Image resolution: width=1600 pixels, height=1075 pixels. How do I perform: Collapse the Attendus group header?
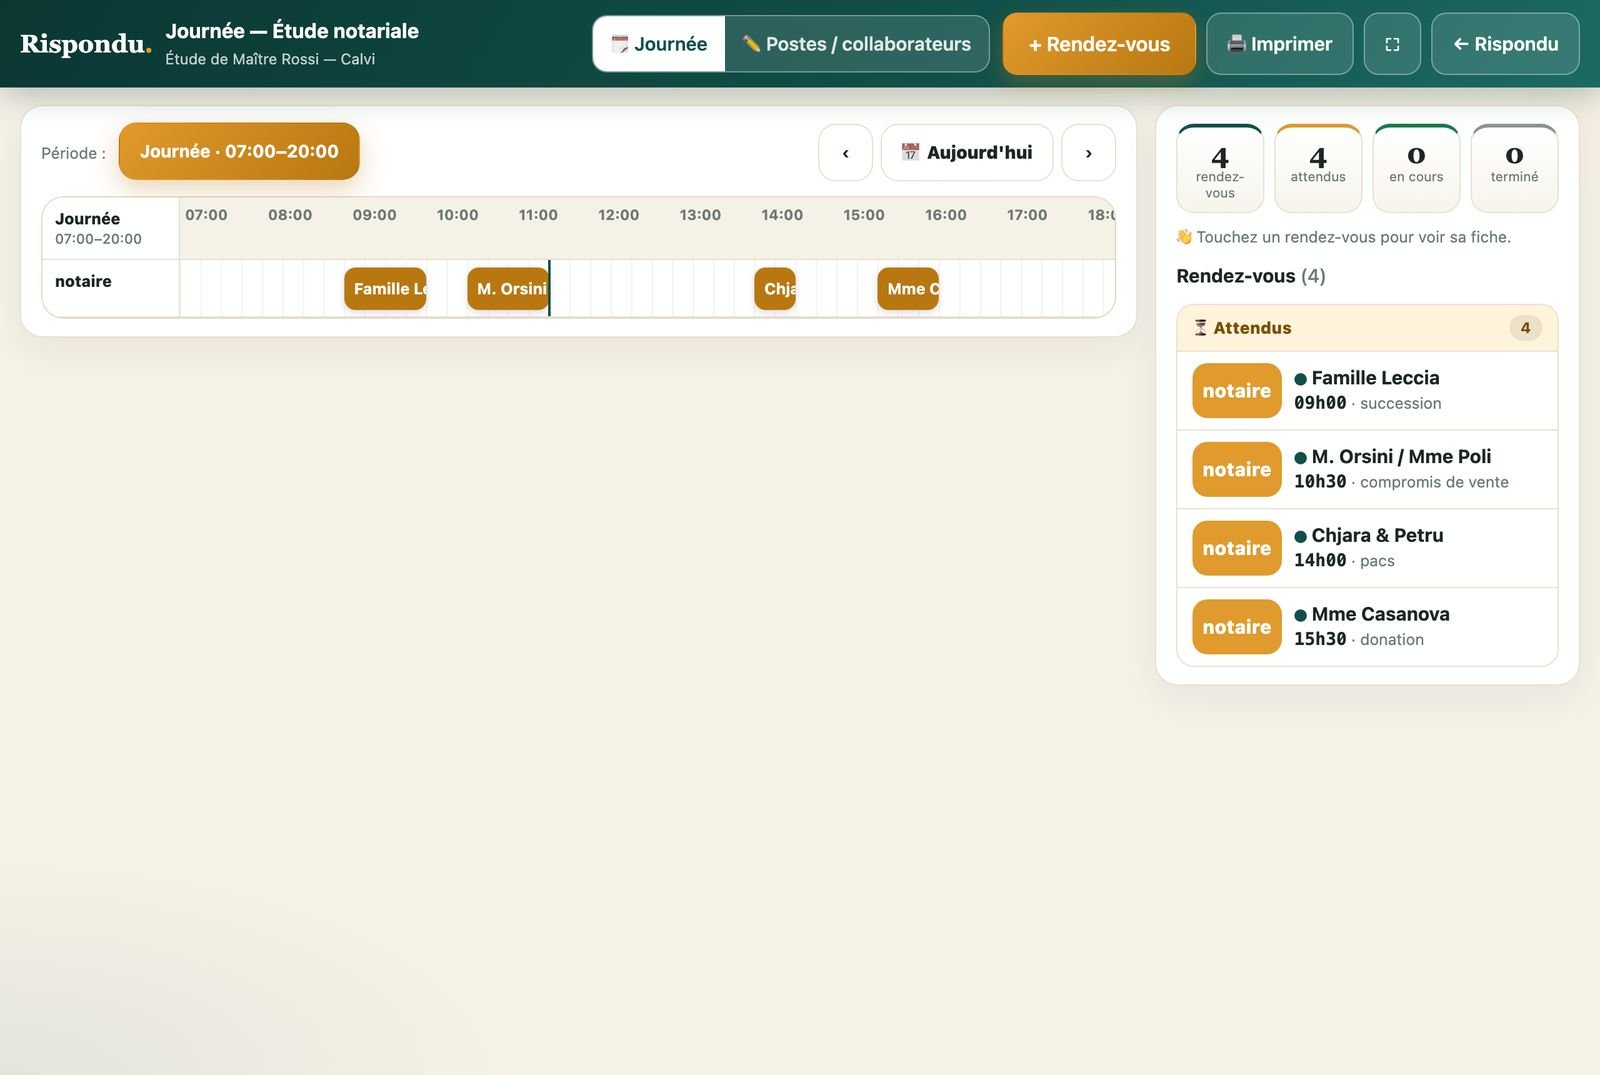point(1367,328)
